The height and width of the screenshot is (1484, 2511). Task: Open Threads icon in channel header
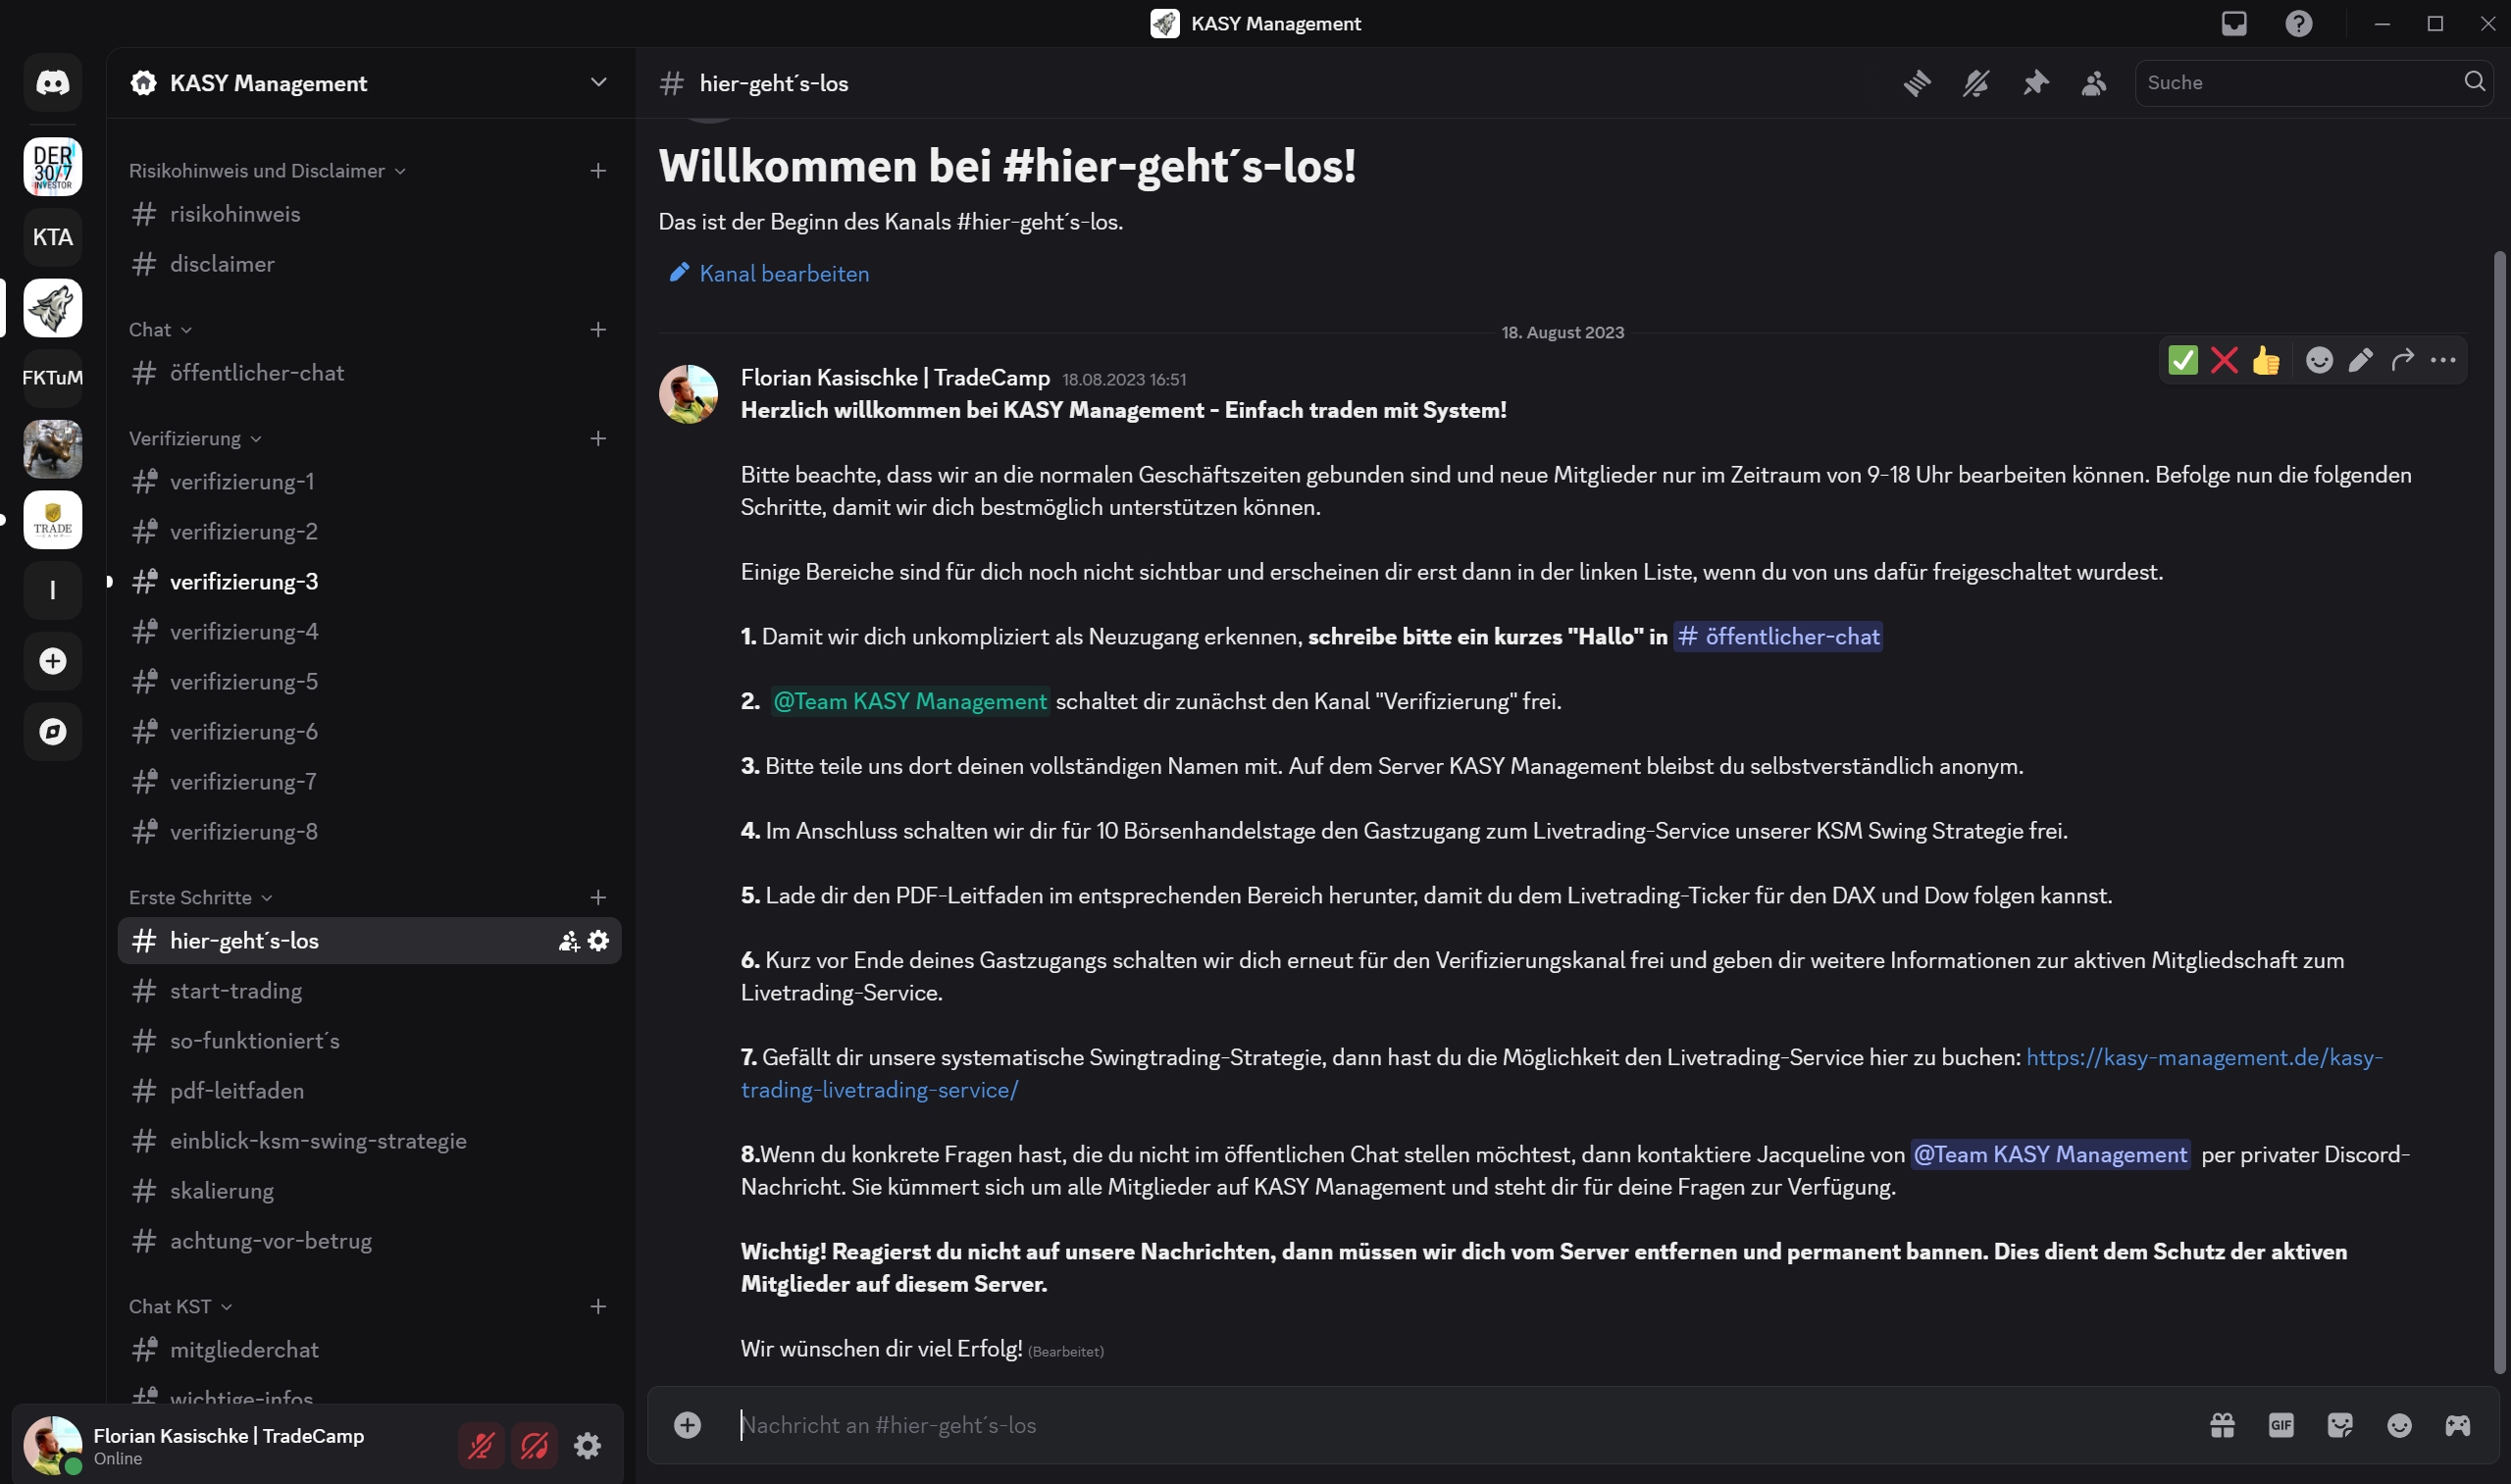1916,83
